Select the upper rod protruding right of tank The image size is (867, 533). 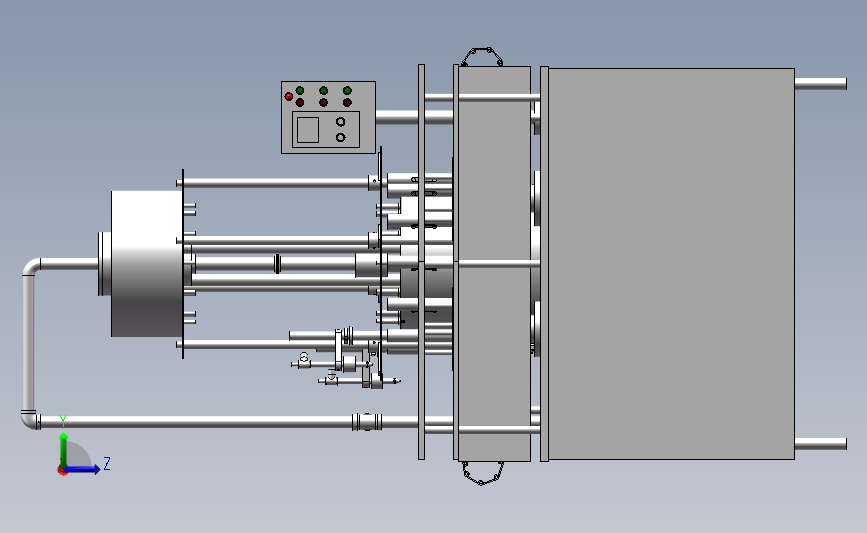click(x=821, y=84)
